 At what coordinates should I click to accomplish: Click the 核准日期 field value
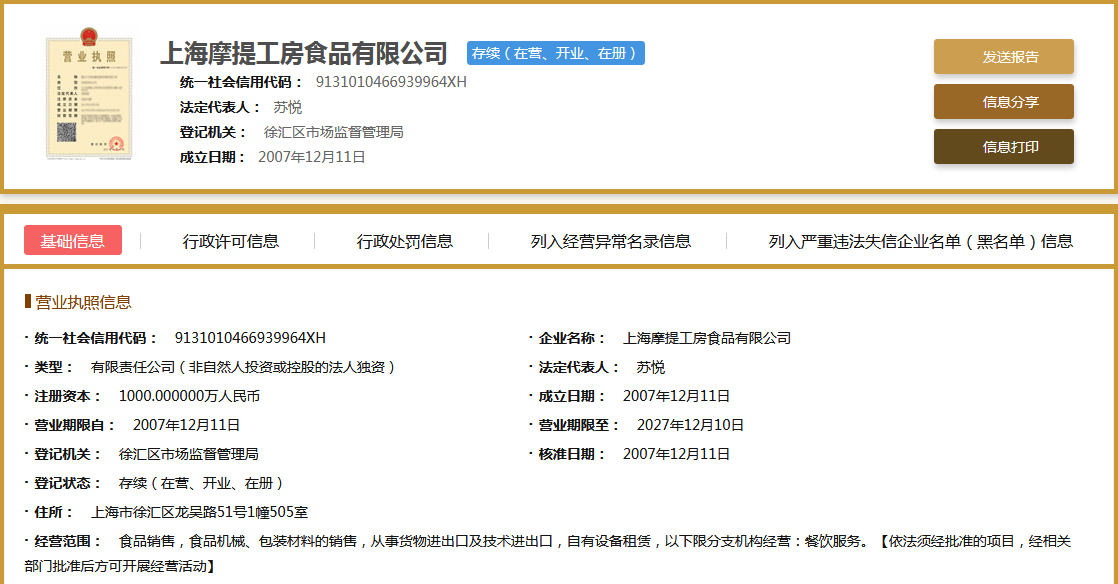[x=676, y=454]
